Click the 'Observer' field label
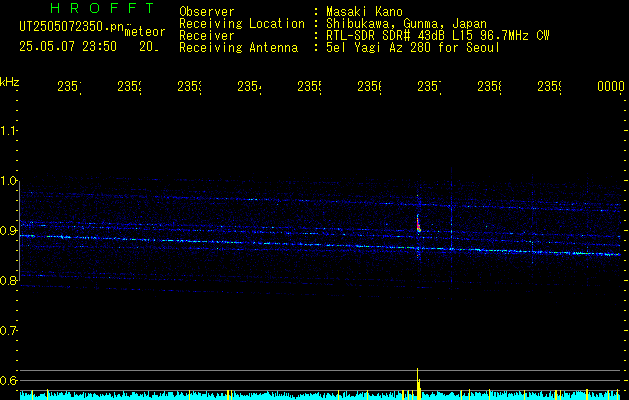This screenshot has height=400, width=629. pyautogui.click(x=207, y=11)
